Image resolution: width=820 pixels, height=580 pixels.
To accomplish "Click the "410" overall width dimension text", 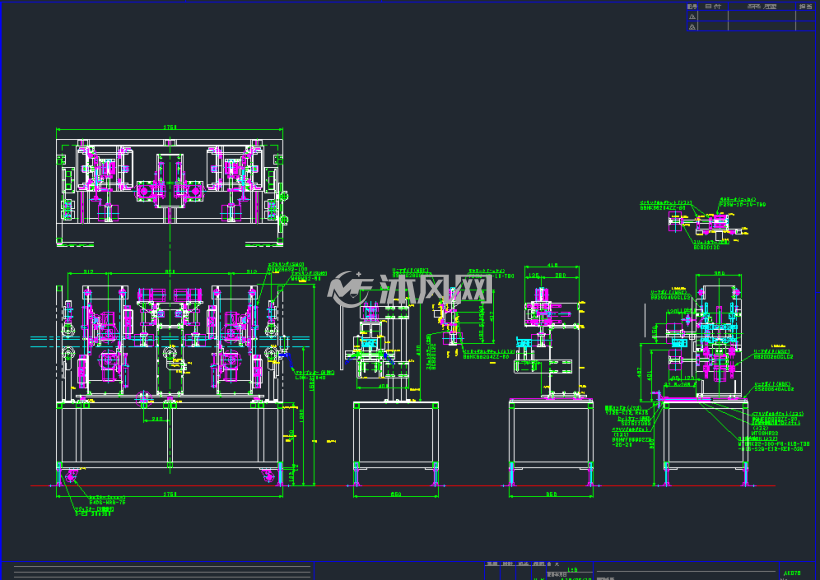I will (552, 266).
